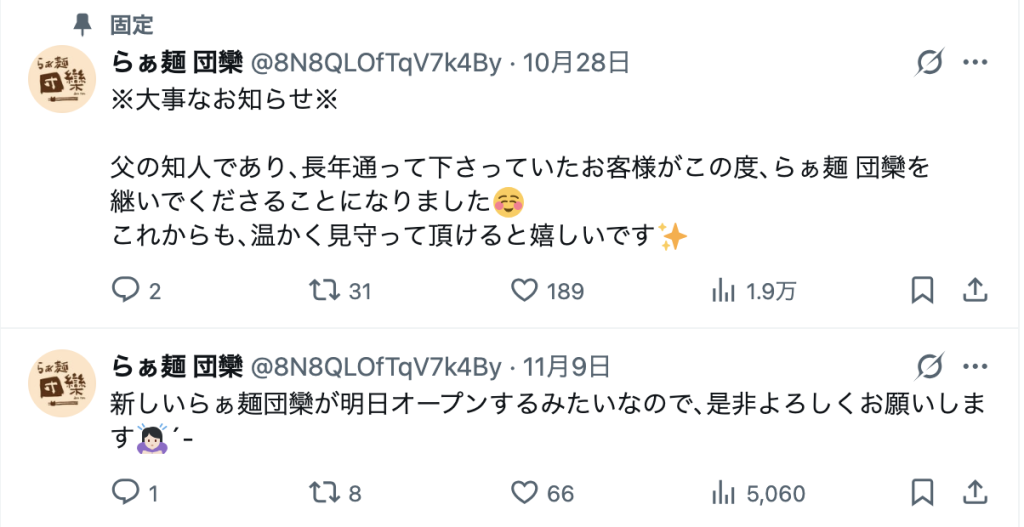Image resolution: width=1024 pixels, height=527 pixels.
Task: Open Grok icon on pinned post
Action: (929, 63)
